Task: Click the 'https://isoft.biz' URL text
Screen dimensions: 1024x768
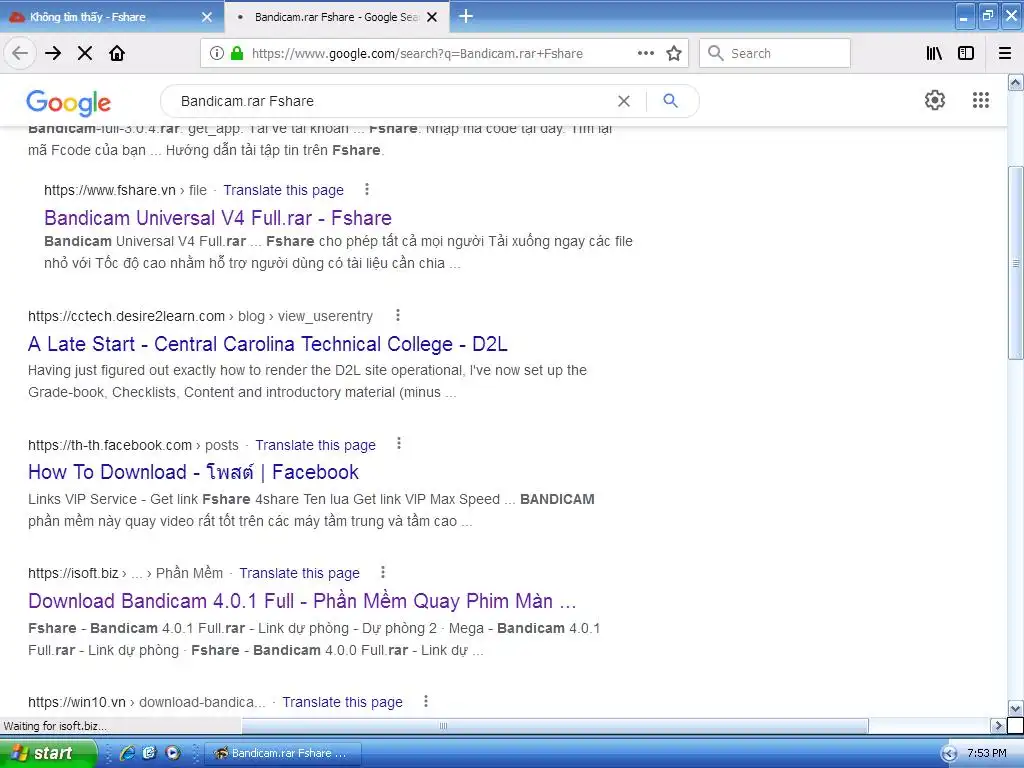Action: tap(73, 573)
